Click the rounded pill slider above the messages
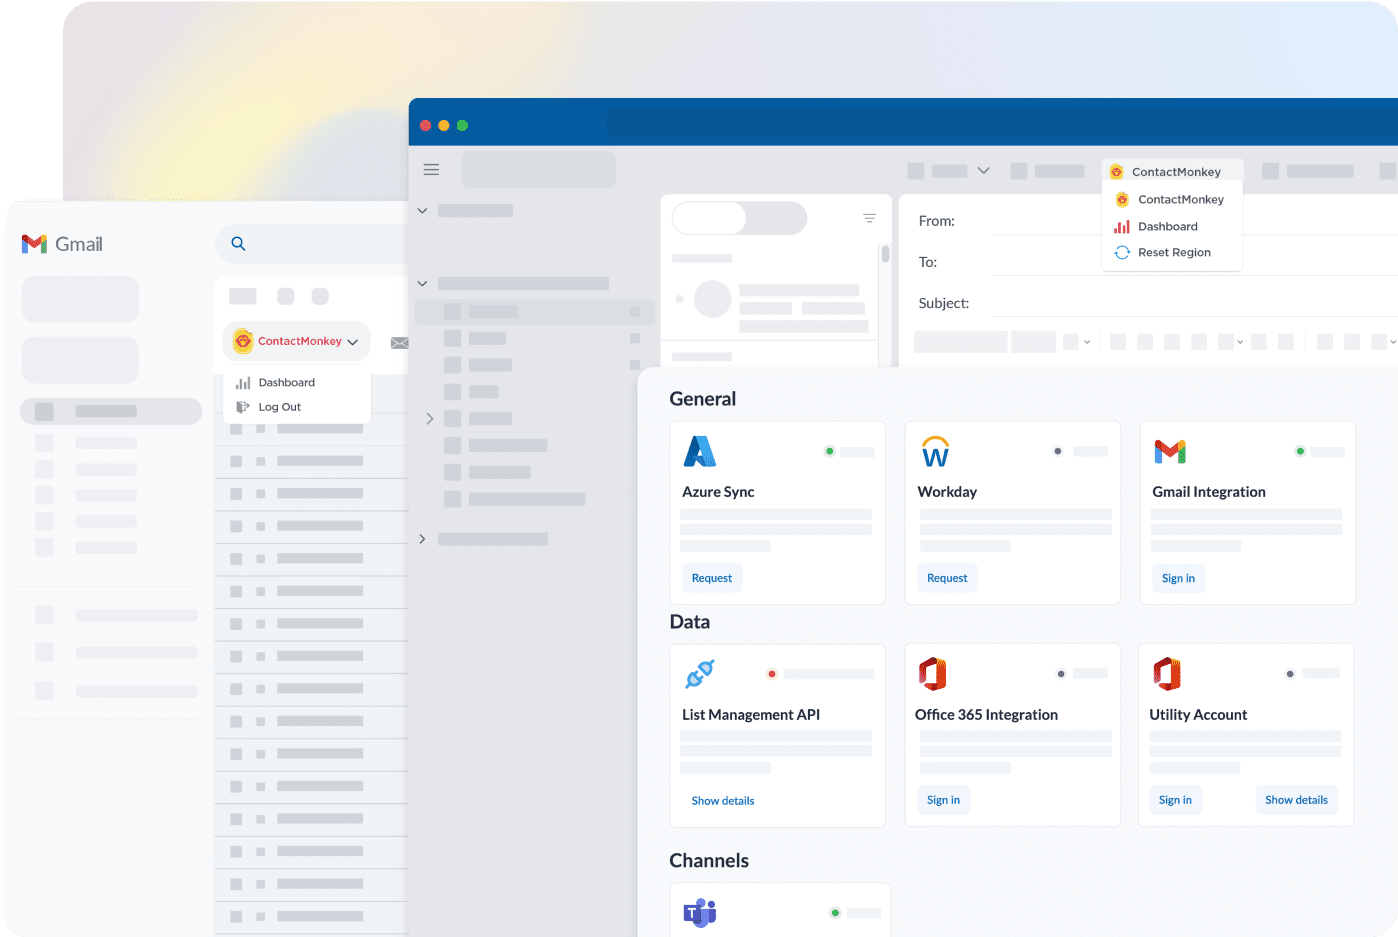The height and width of the screenshot is (937, 1398). click(x=739, y=218)
